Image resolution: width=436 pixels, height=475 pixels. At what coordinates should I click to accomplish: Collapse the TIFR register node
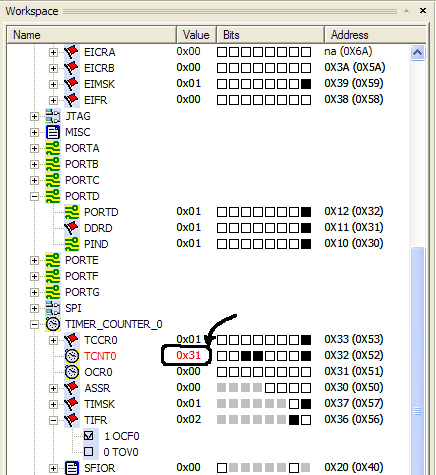point(53,420)
